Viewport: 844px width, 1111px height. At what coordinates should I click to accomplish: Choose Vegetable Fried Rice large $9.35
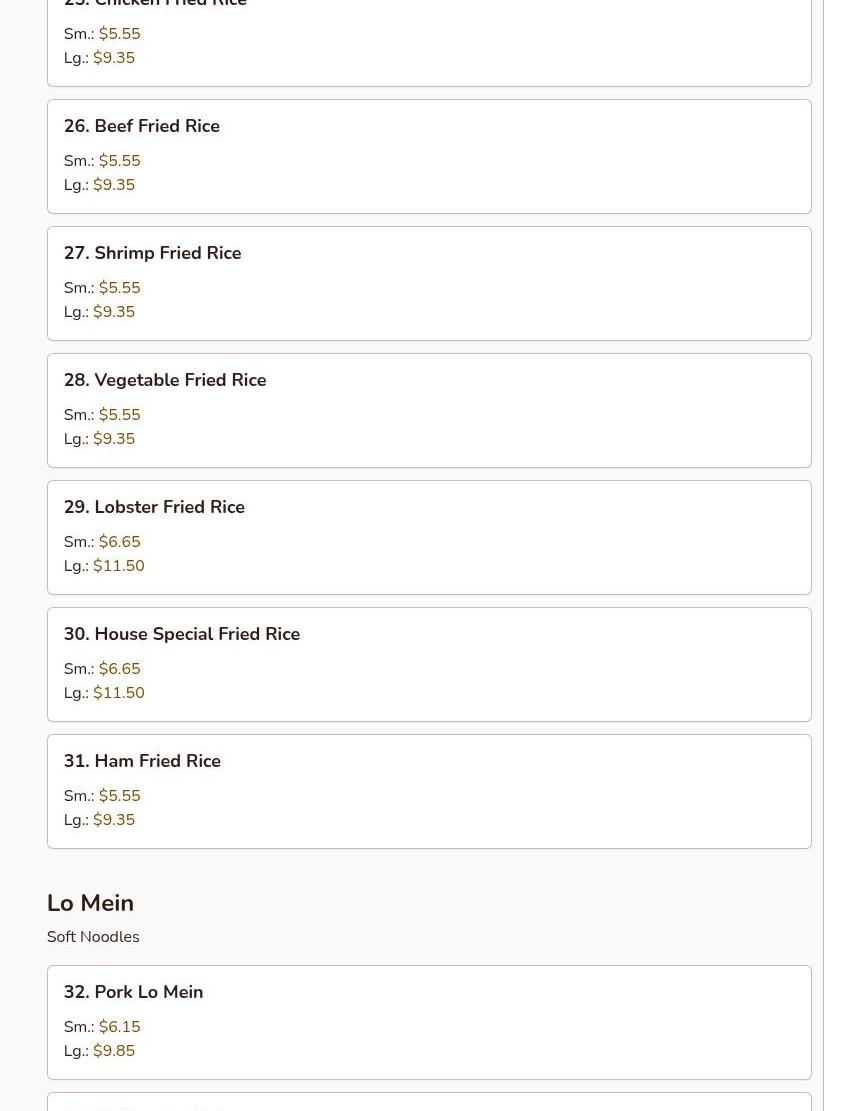[x=114, y=439]
